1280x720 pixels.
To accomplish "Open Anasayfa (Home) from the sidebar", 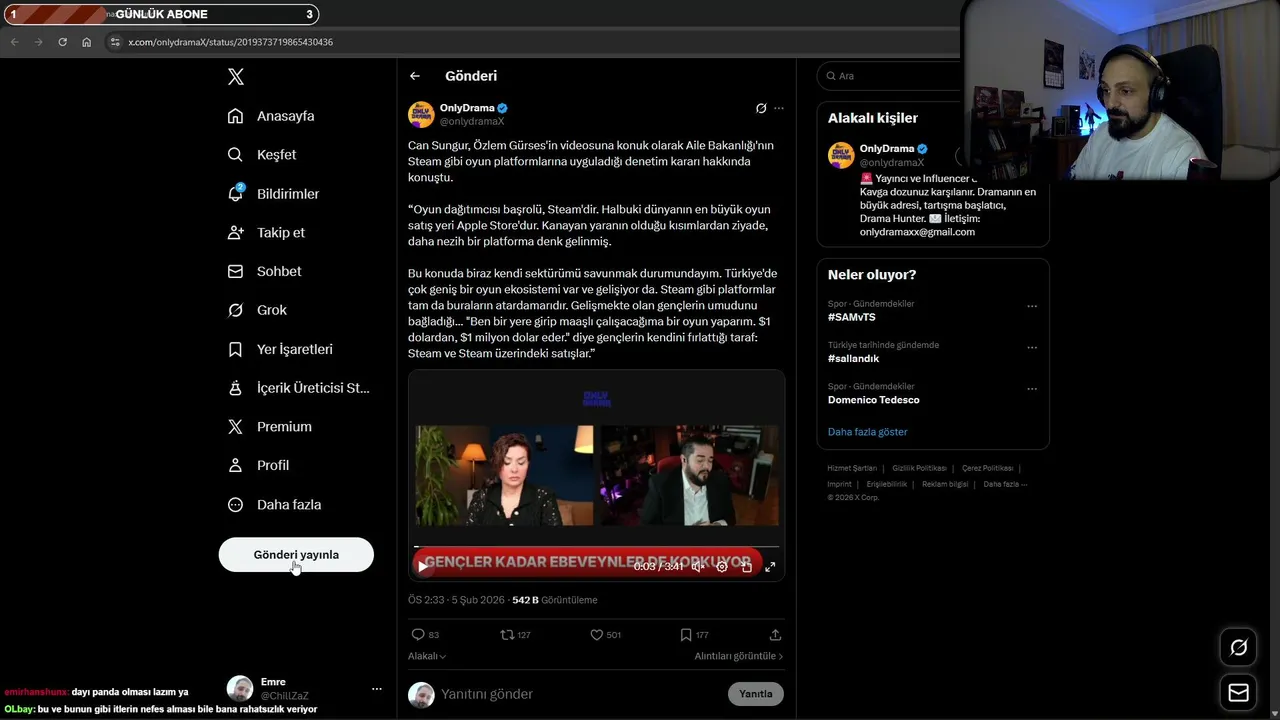I will tap(271, 116).
